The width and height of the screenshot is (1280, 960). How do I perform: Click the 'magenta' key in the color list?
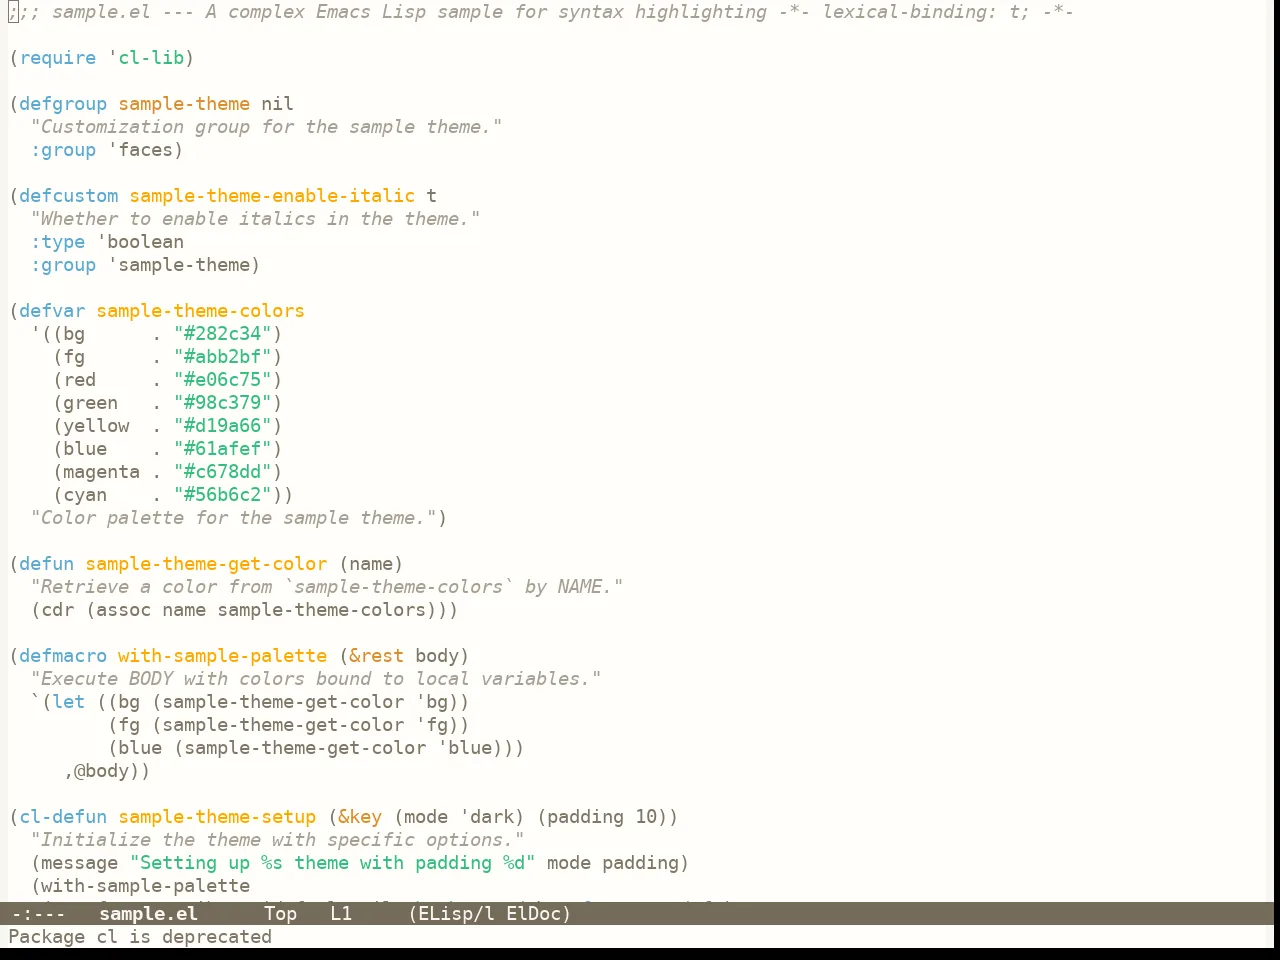click(102, 472)
